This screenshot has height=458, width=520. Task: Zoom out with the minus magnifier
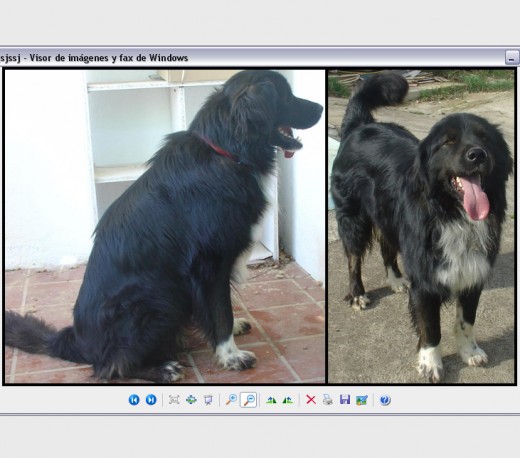pos(249,400)
